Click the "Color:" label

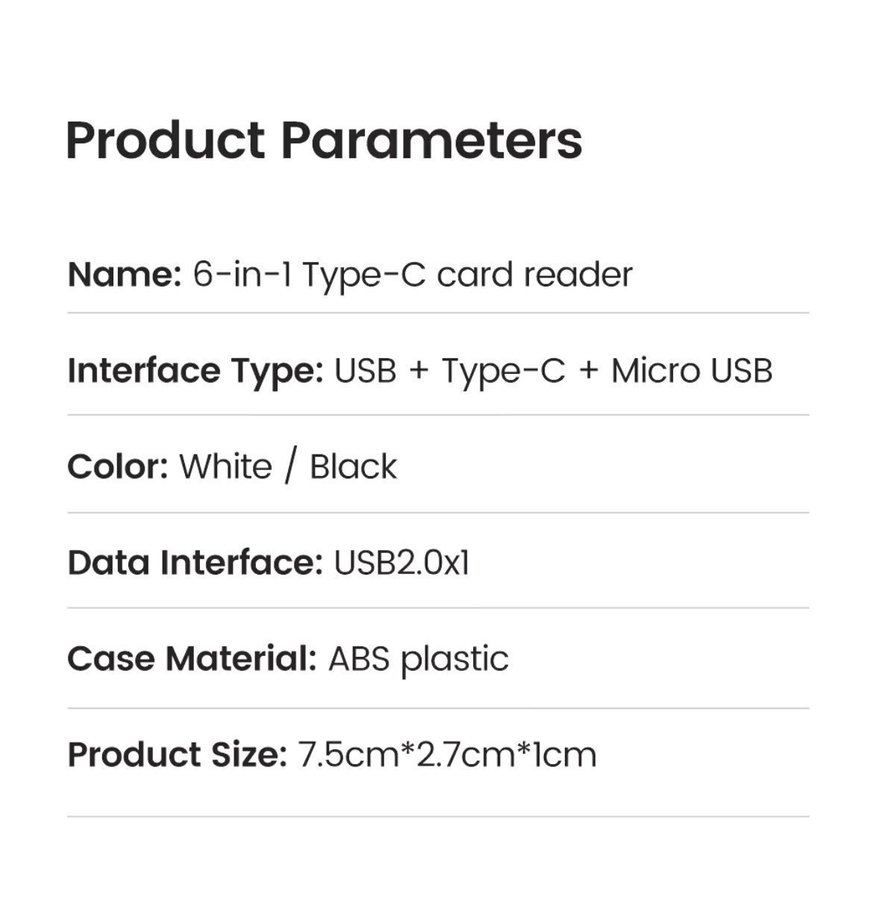click(x=117, y=467)
